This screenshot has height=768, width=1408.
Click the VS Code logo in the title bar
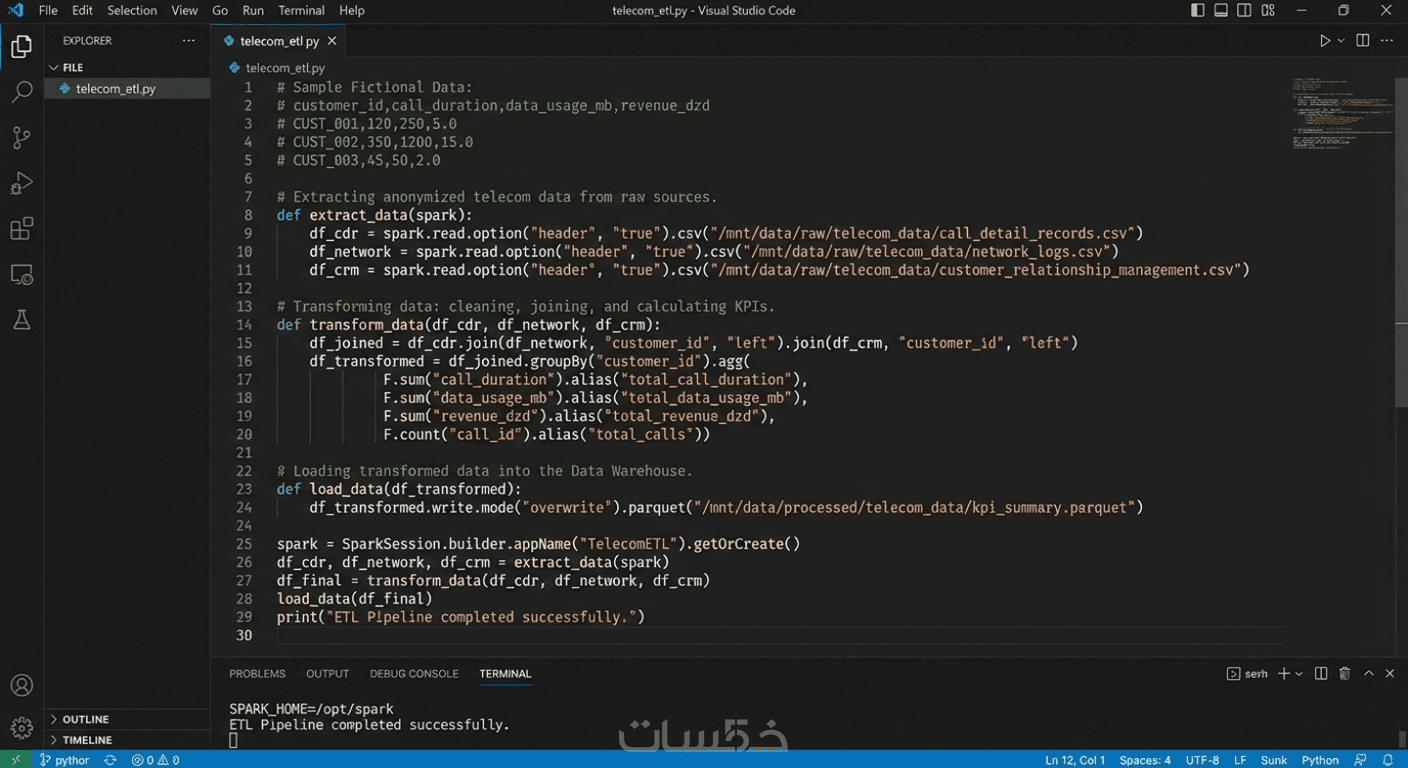pyautogui.click(x=16, y=10)
